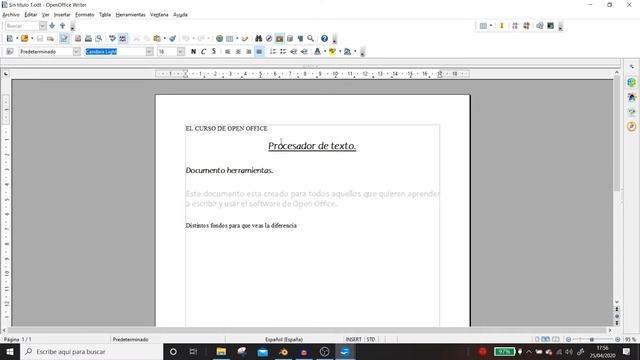Open the Paste options dropdown arrow
640x360 pixels.
click(x=164, y=38)
